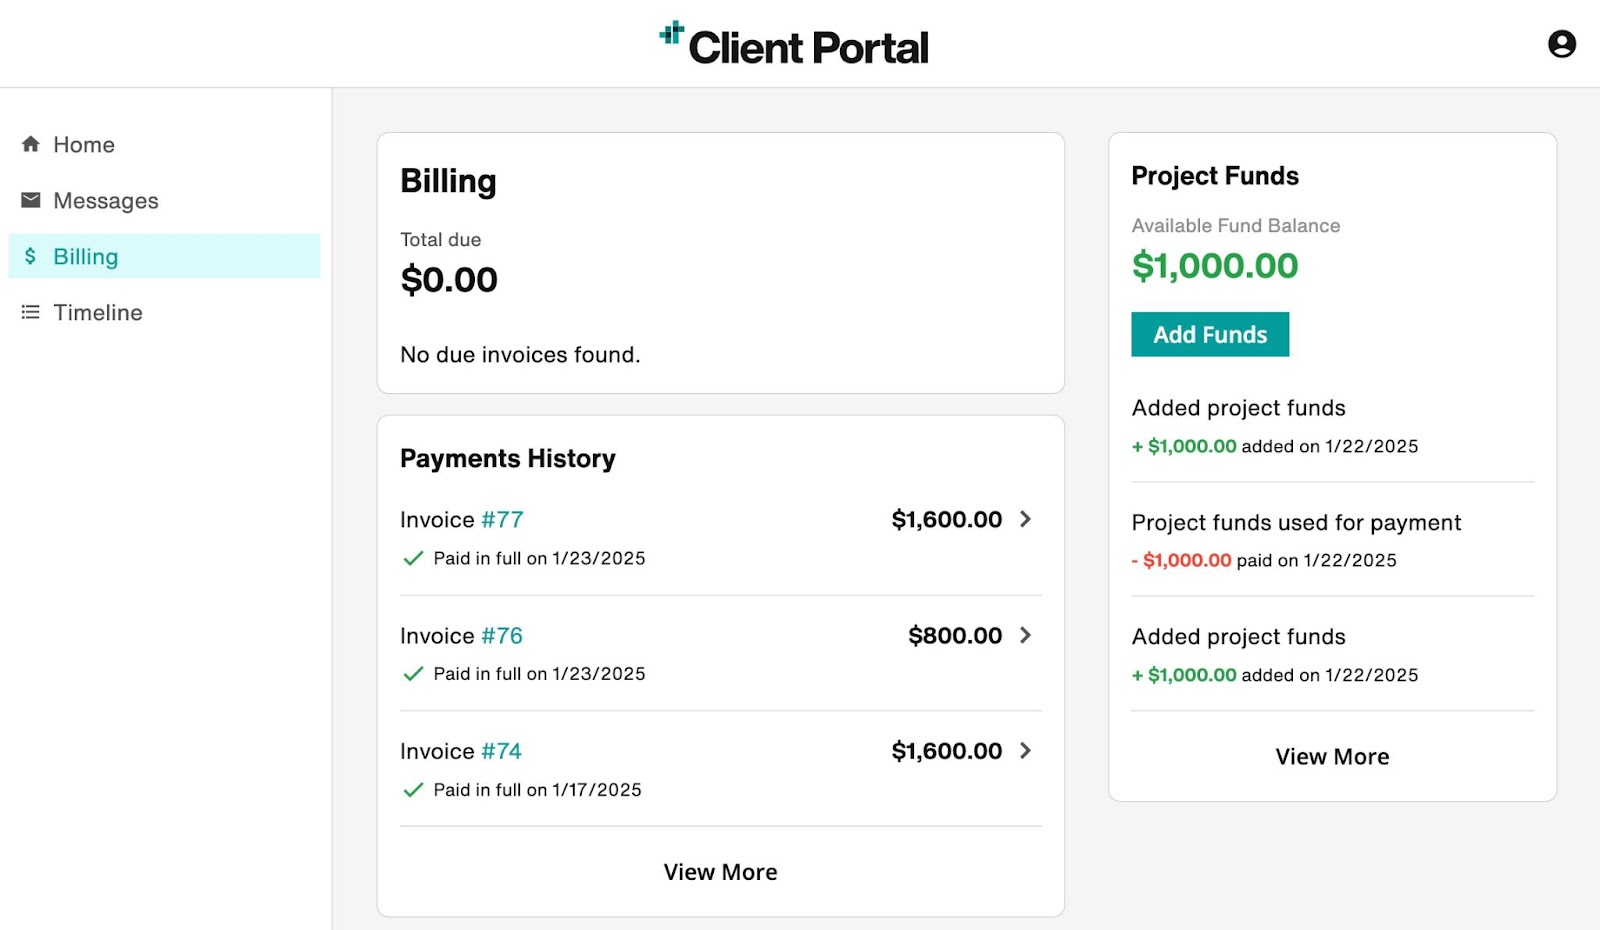Open Messages via the envelope icon
This screenshot has width=1600, height=930.
click(x=30, y=200)
